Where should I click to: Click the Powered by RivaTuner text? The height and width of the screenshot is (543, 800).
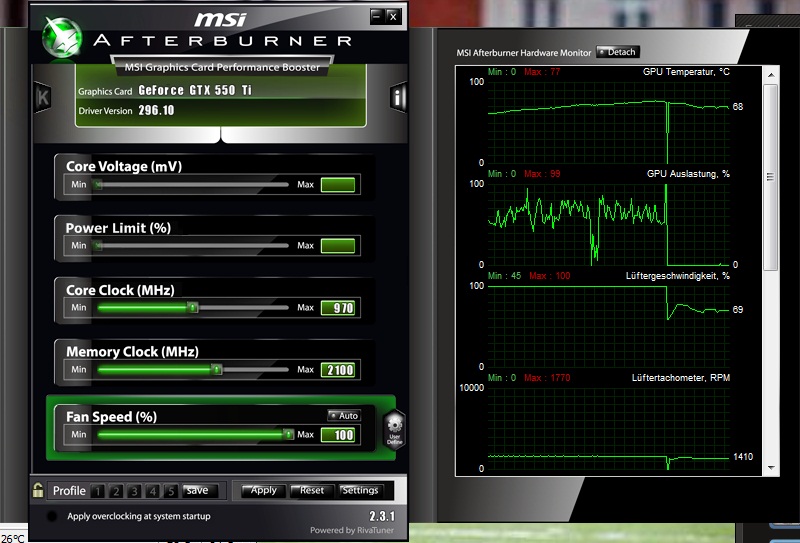(352, 530)
